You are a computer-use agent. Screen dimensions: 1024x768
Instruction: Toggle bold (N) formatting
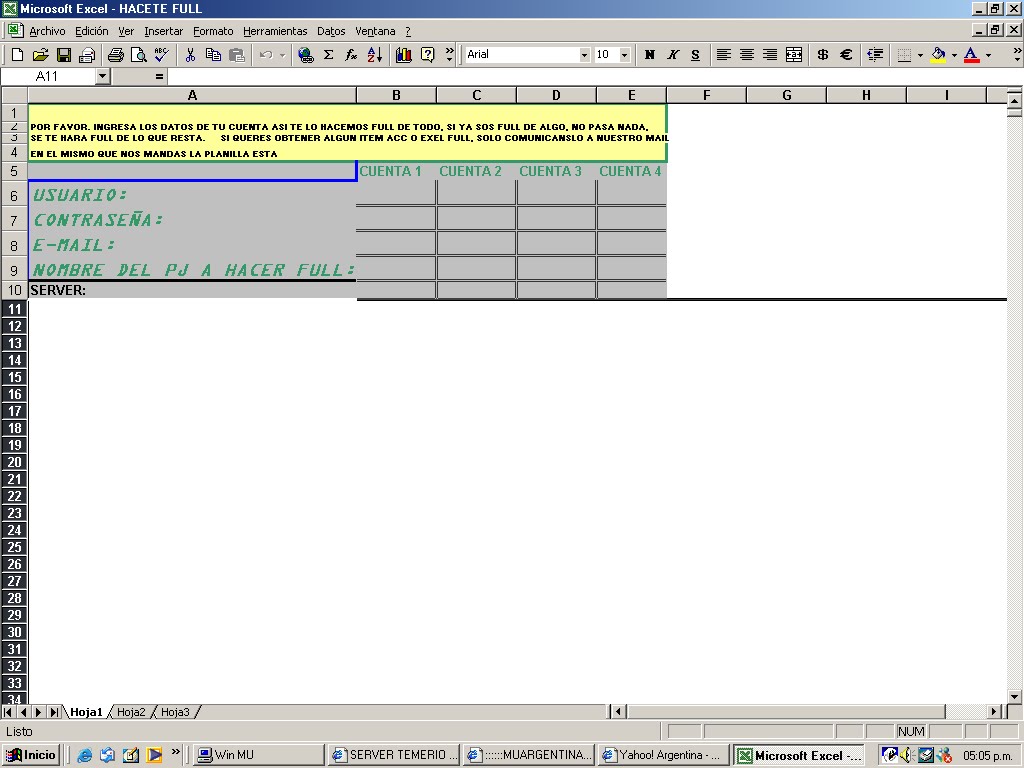tap(649, 55)
